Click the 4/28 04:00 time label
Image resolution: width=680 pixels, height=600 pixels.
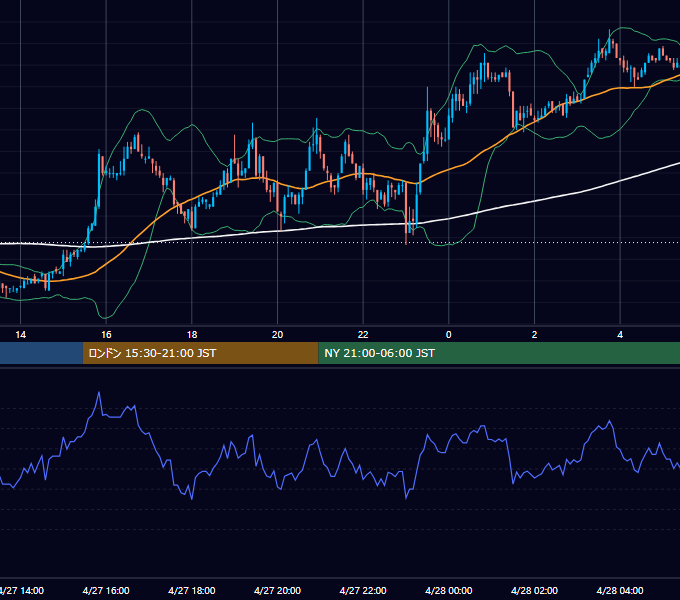[620, 590]
